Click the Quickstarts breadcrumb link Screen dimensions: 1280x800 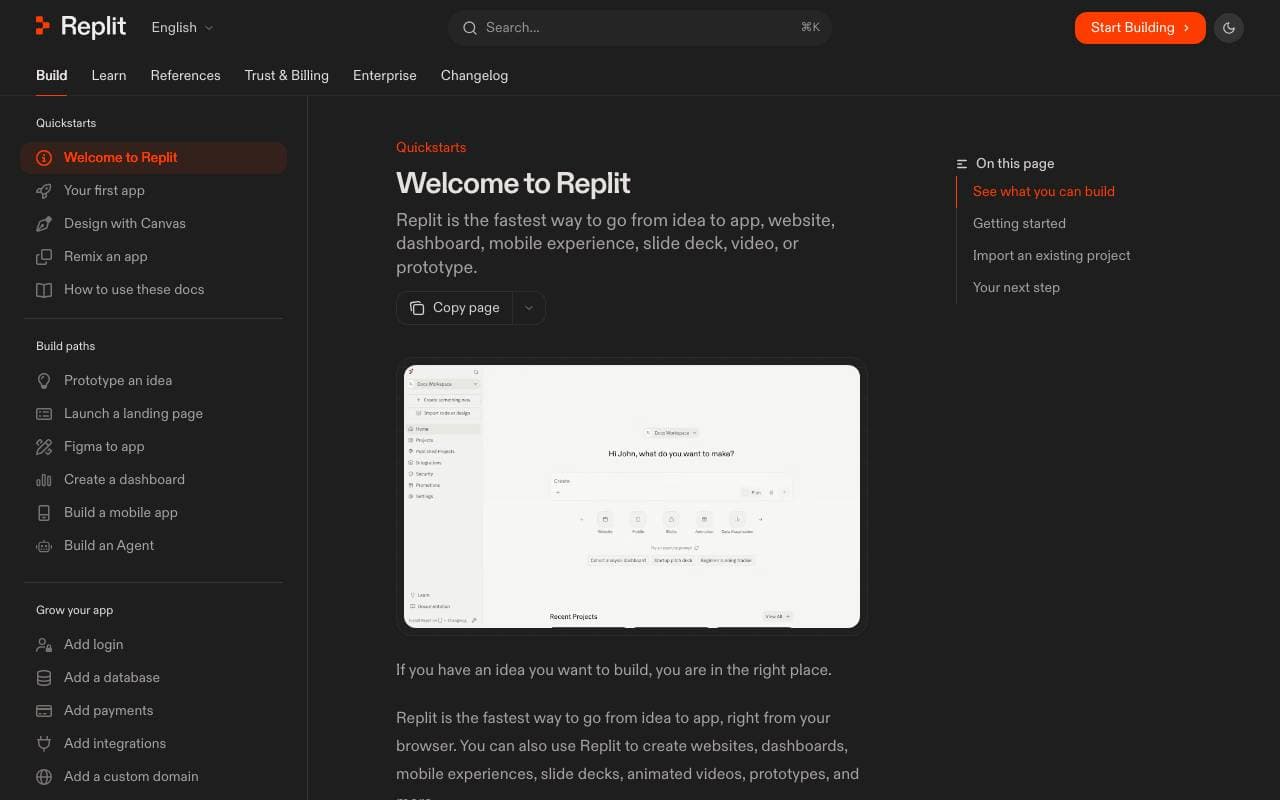point(431,147)
